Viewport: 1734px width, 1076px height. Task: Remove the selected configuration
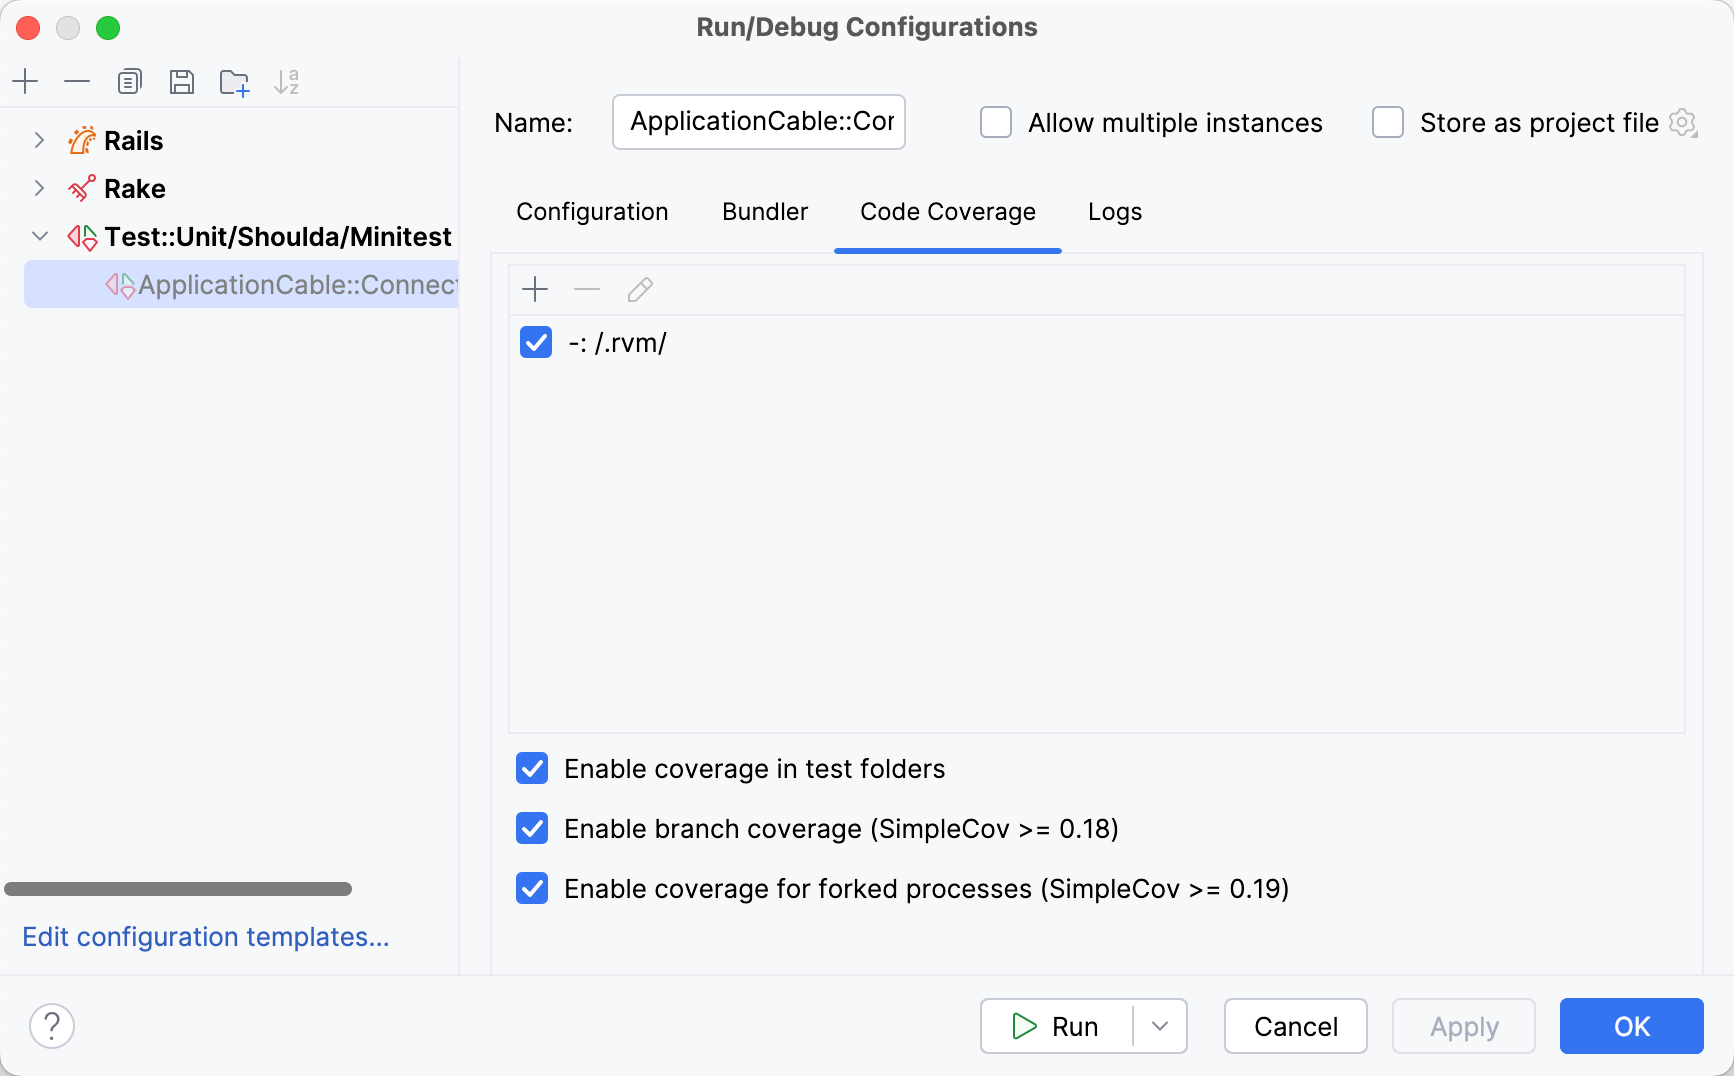77,81
